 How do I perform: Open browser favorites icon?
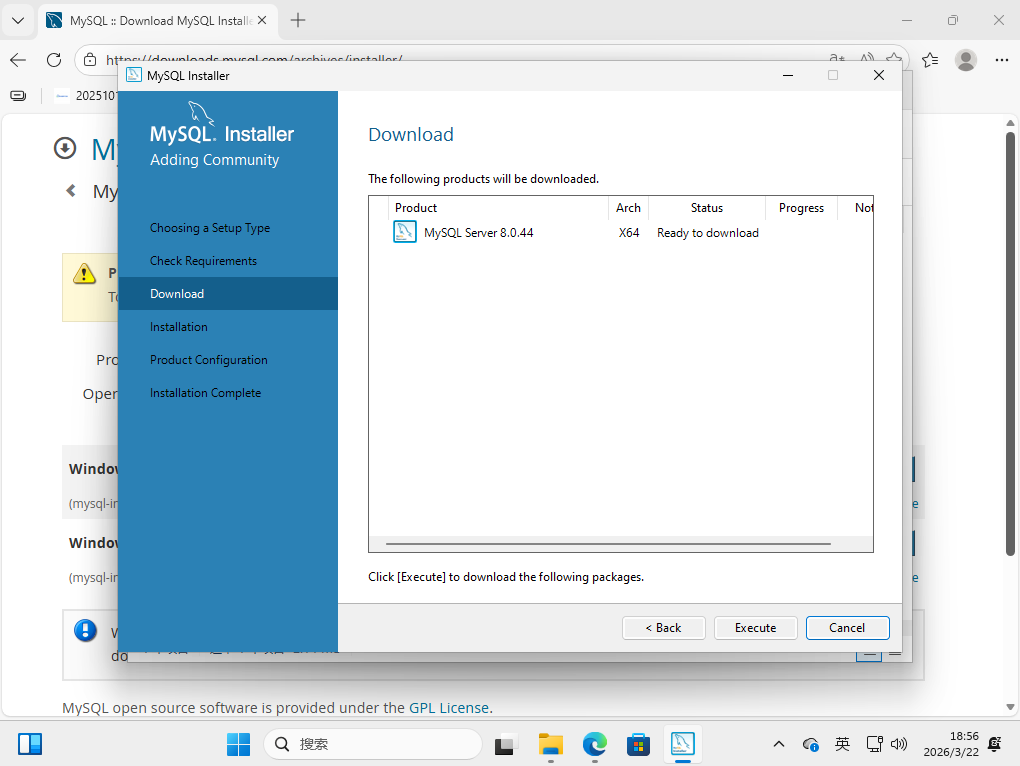click(x=930, y=60)
